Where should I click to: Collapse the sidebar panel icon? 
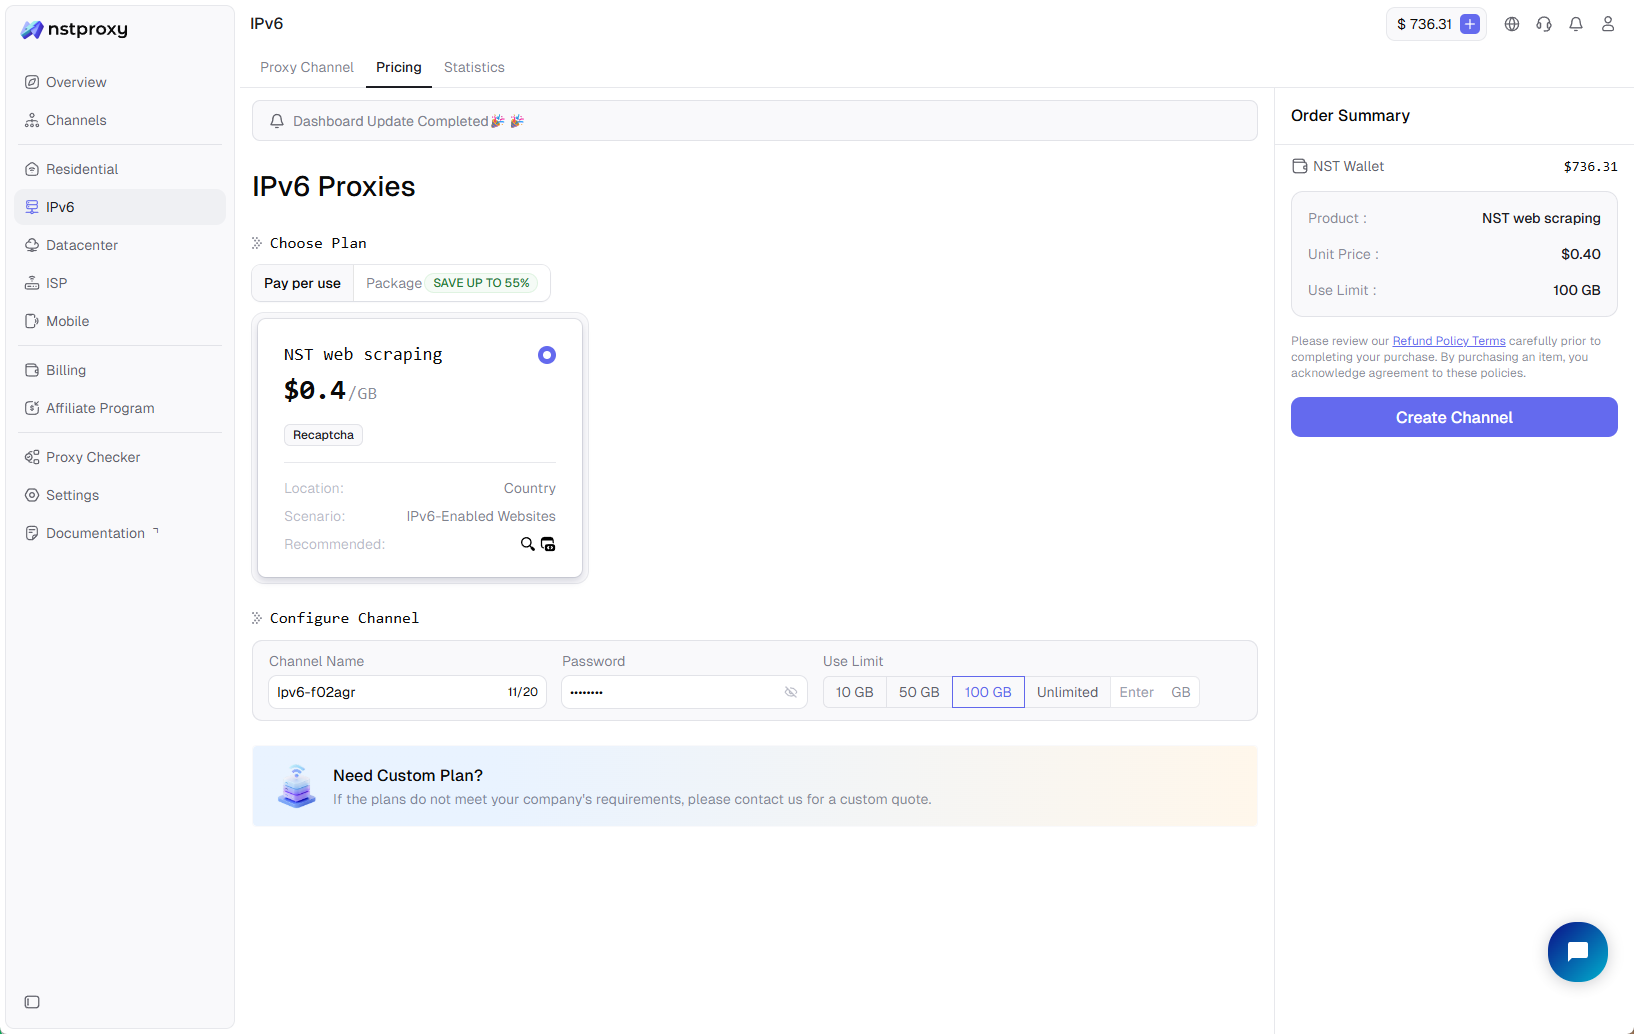(32, 1002)
